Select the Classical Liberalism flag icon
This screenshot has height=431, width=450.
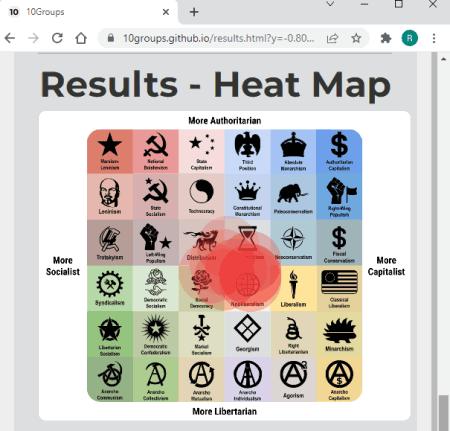pos(339,283)
